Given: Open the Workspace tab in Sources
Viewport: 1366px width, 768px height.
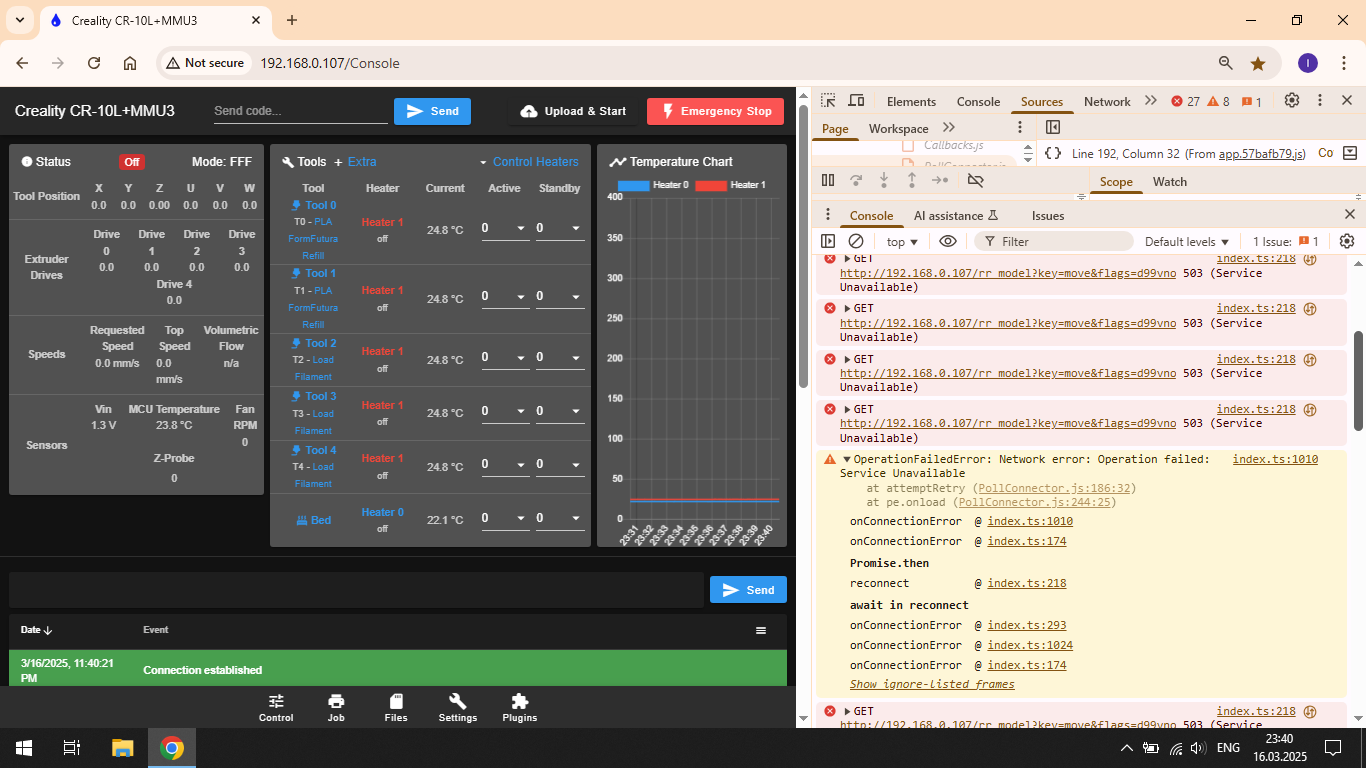Looking at the screenshot, I should (x=898, y=129).
